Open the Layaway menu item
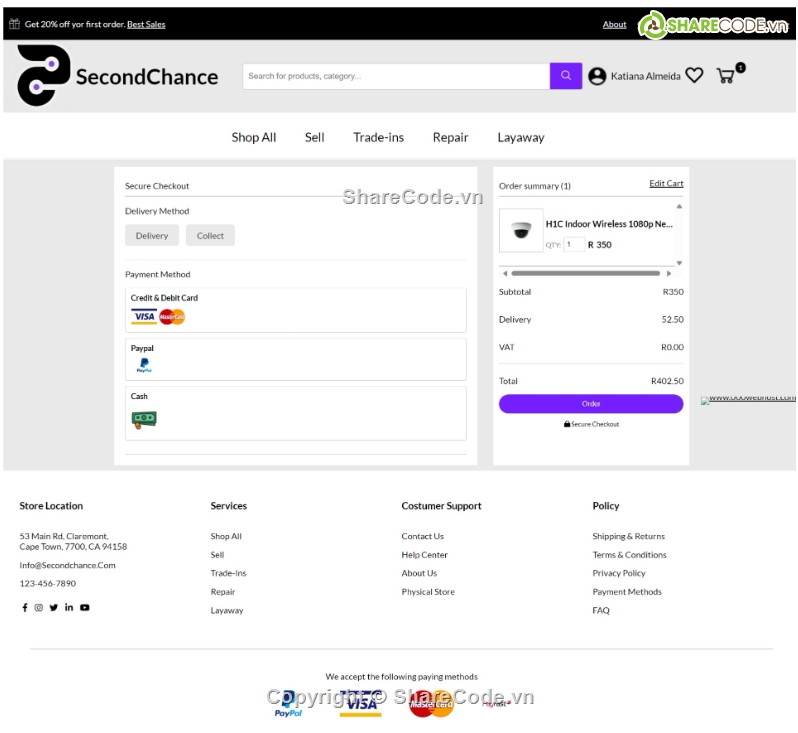 click(x=521, y=137)
